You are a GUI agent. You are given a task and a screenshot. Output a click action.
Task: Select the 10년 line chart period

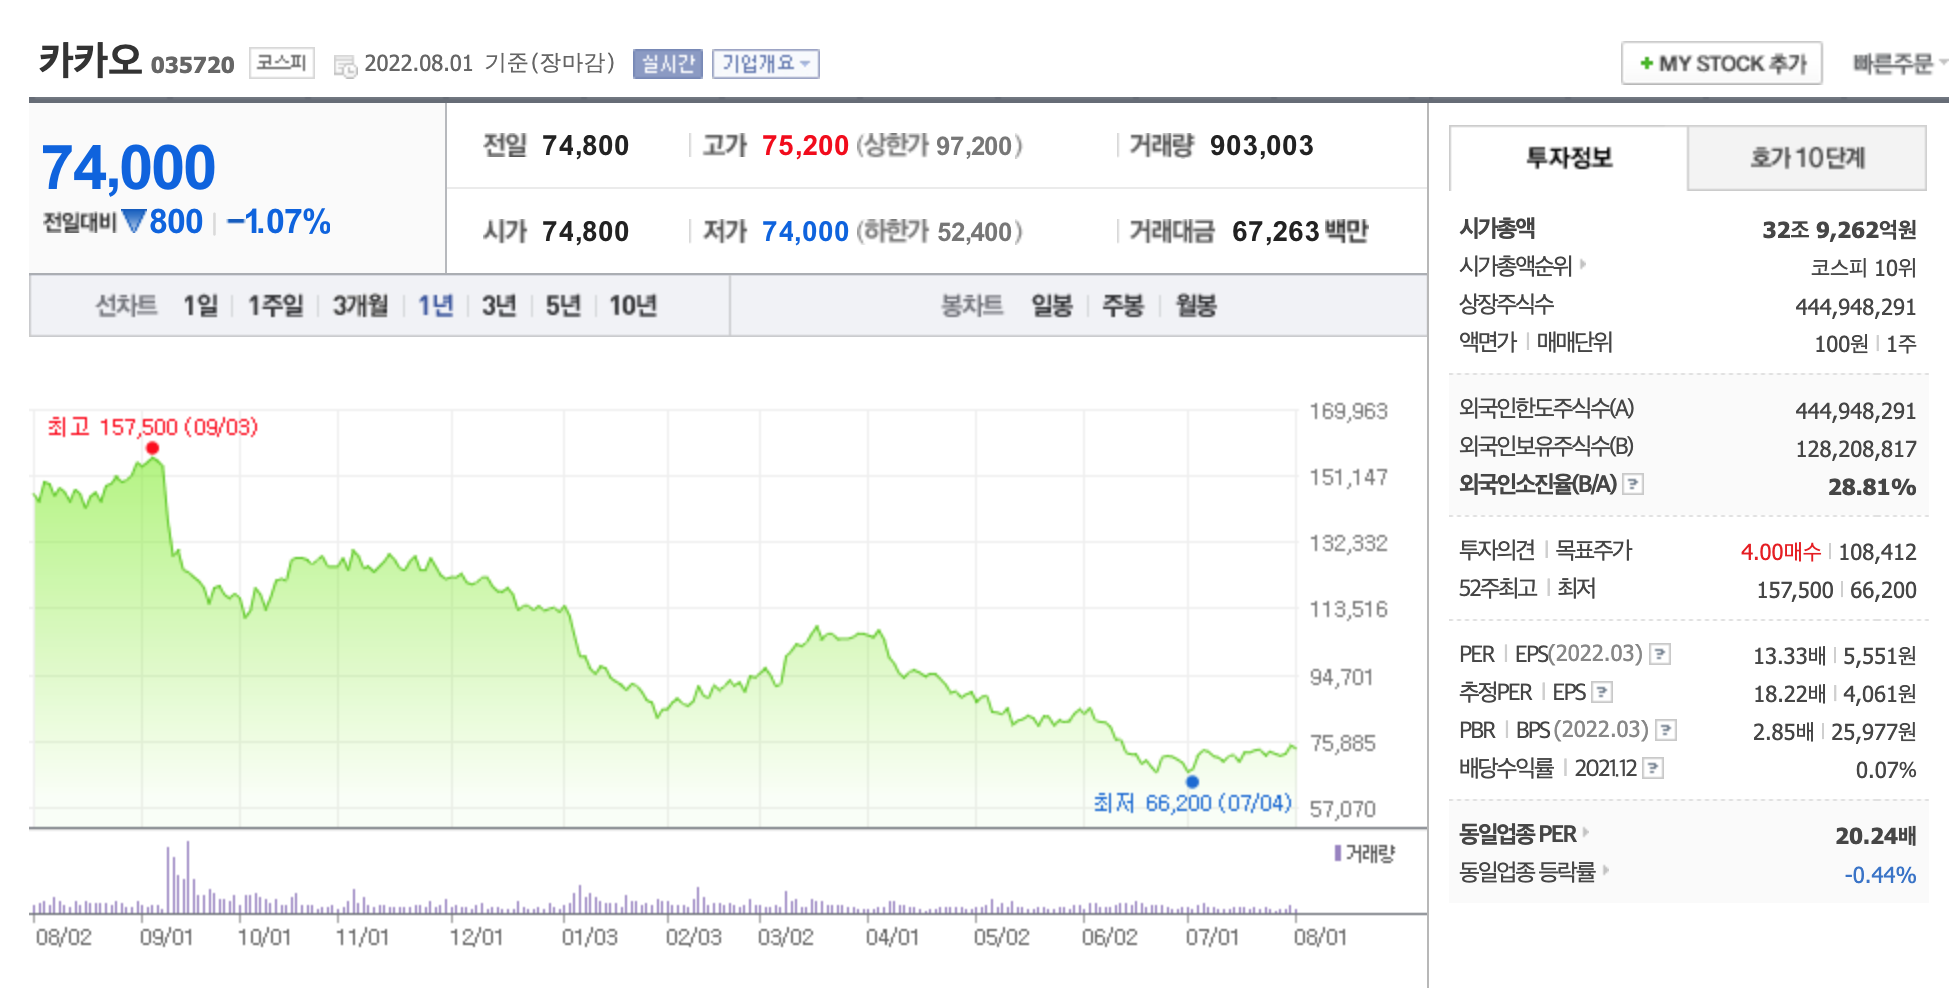click(633, 306)
